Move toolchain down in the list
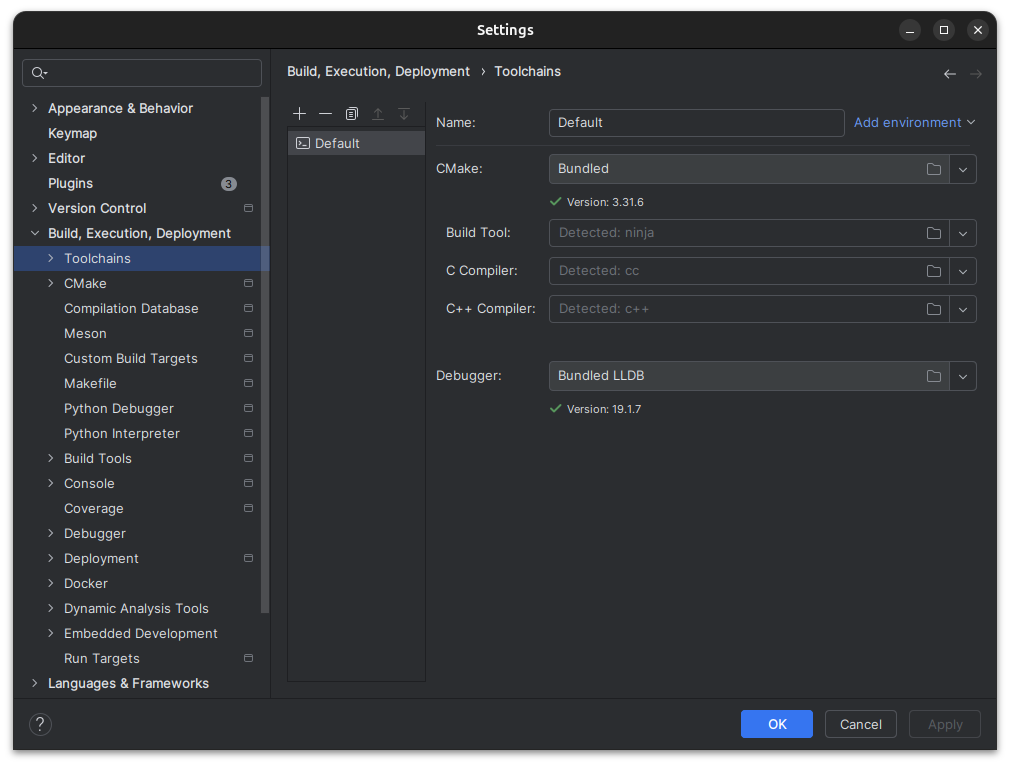Viewport: 1010px width, 766px height. tap(404, 114)
